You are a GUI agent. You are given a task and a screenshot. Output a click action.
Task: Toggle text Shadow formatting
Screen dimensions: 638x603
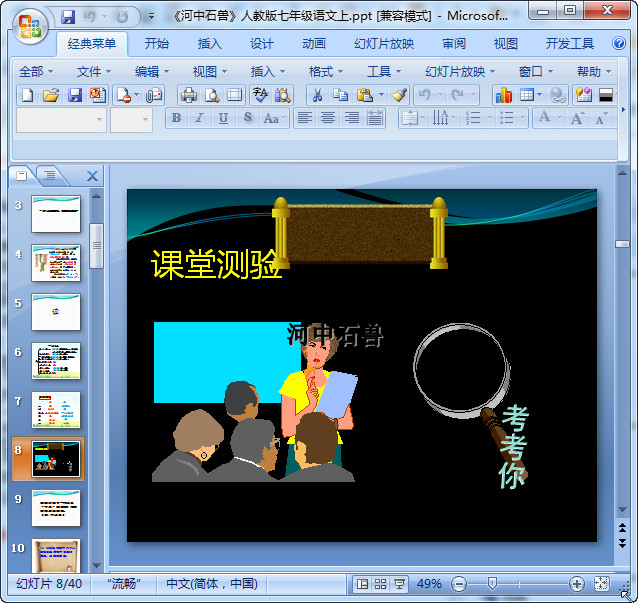point(247,118)
